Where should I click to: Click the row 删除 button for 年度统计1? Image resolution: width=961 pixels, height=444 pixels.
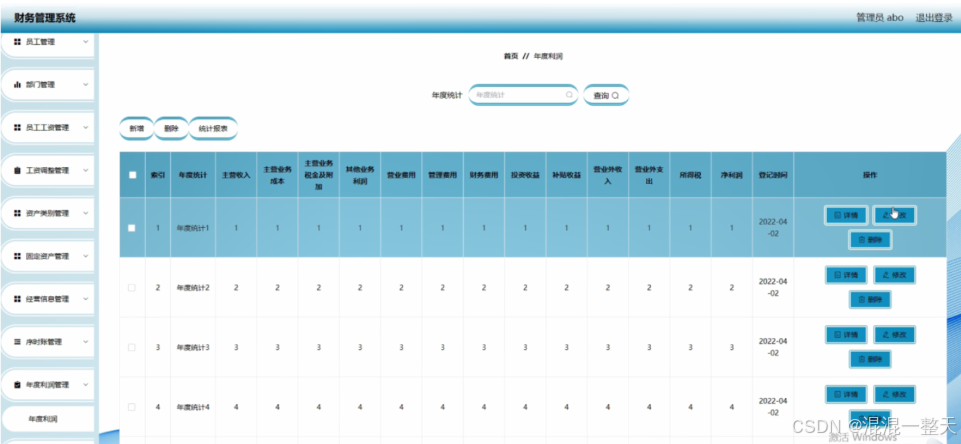pos(870,240)
